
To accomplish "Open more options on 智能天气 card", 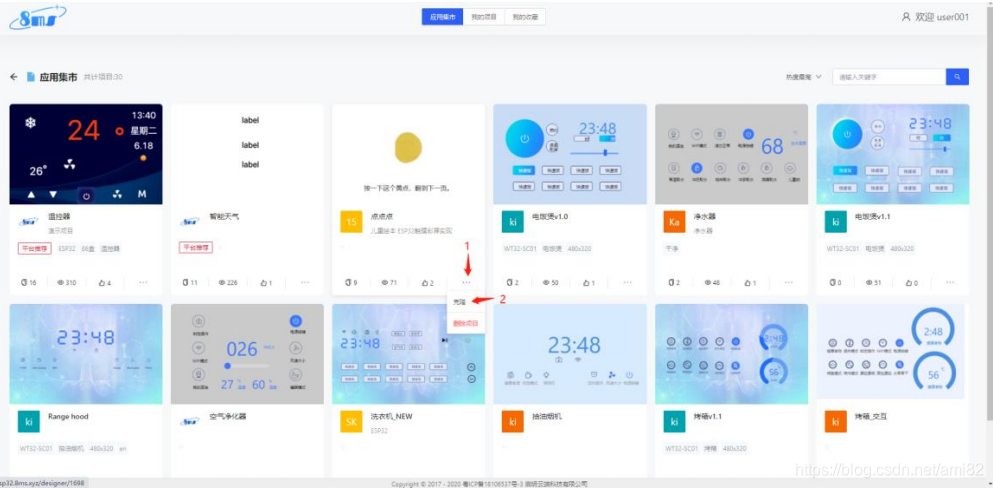I will click(x=305, y=282).
